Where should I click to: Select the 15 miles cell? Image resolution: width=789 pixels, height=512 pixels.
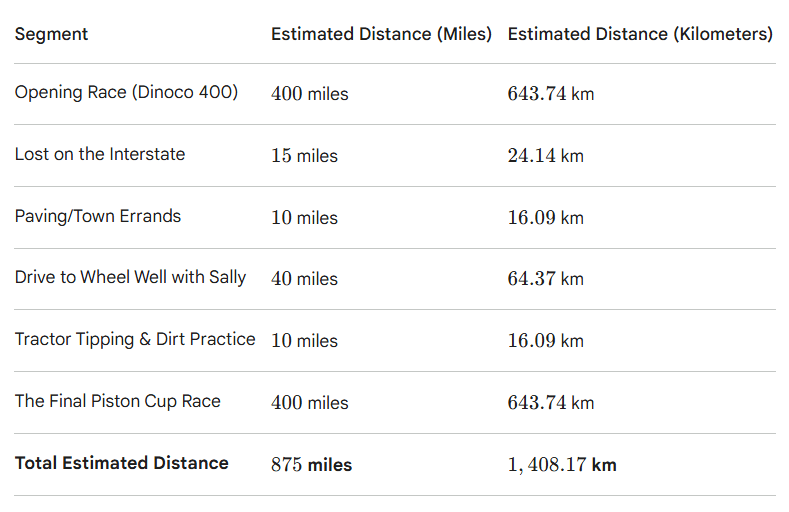pos(304,155)
